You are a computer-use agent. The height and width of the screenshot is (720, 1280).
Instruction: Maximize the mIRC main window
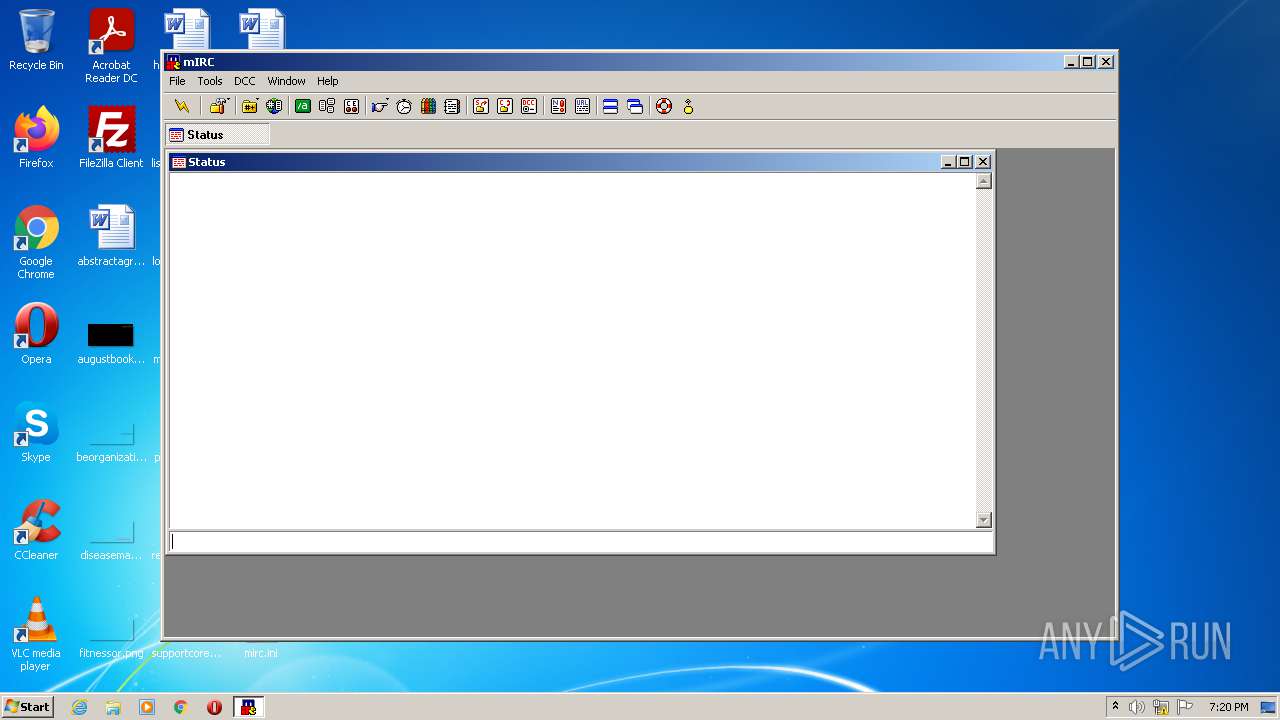[x=1088, y=62]
